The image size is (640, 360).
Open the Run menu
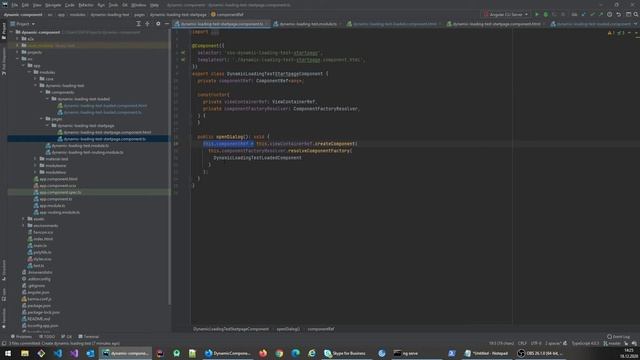point(101,5)
